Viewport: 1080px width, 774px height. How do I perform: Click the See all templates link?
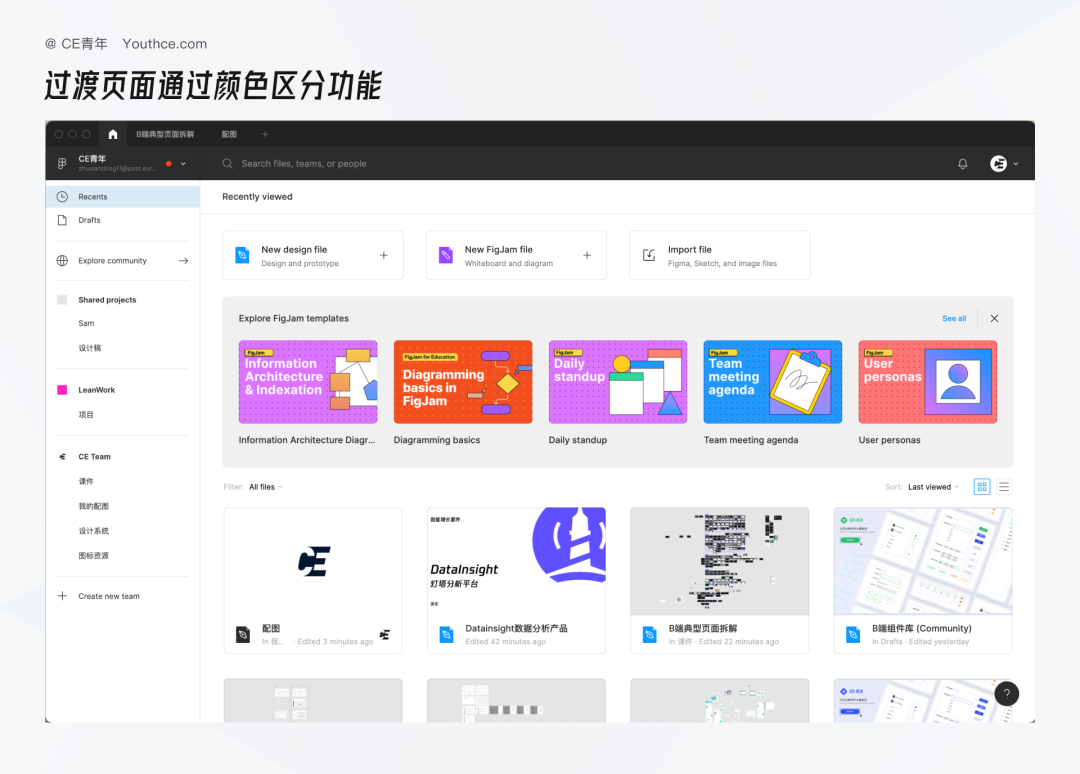954,318
